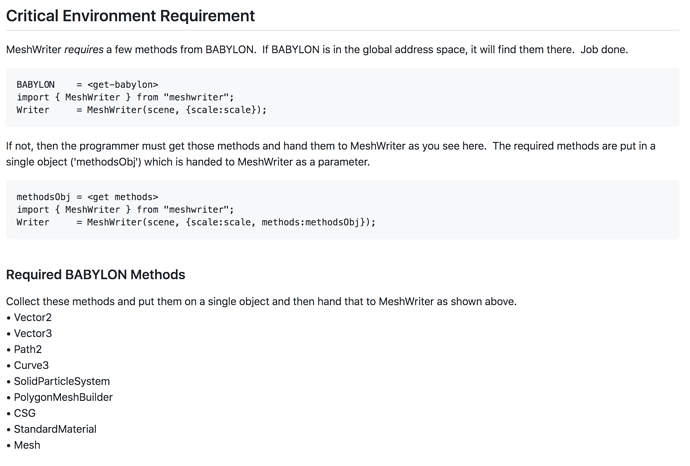This screenshot has width=690, height=466.
Task: Click the Critical Environment Requirement heading
Action: pyautogui.click(x=130, y=16)
